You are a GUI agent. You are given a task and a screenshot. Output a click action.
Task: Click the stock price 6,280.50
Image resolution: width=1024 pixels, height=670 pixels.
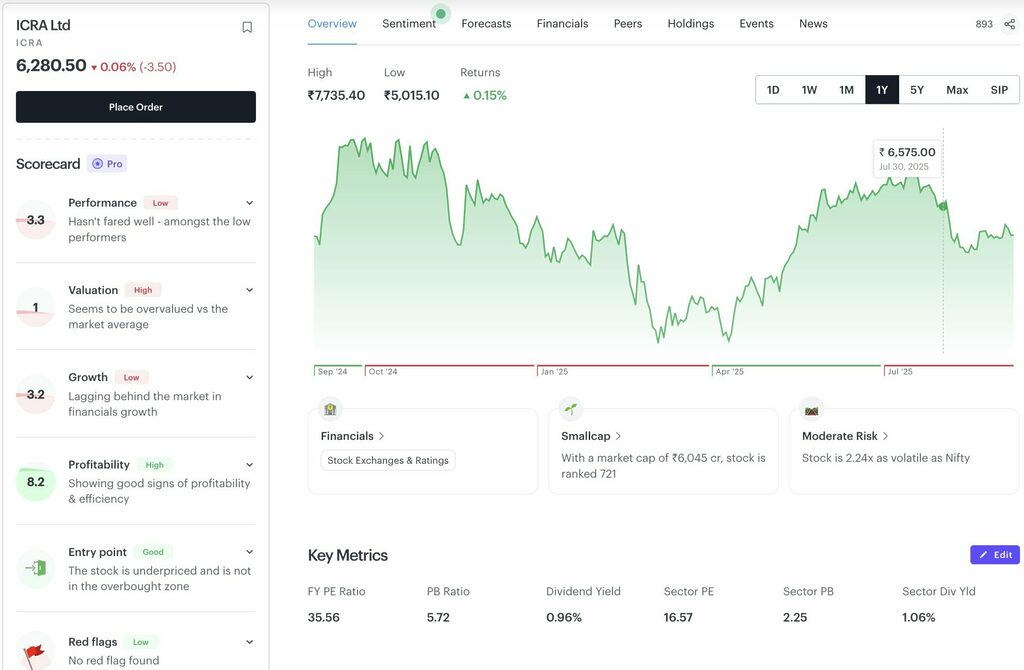tap(51, 66)
